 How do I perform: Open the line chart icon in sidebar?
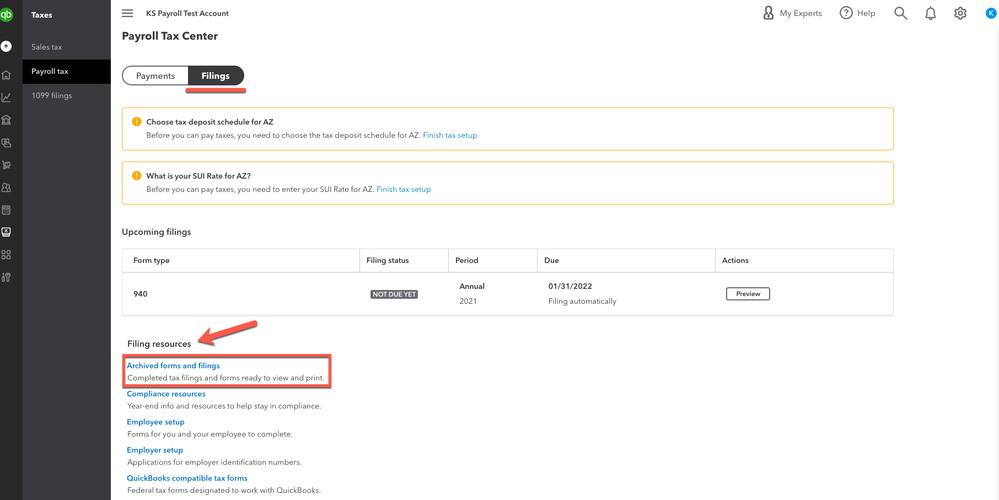tap(6, 97)
